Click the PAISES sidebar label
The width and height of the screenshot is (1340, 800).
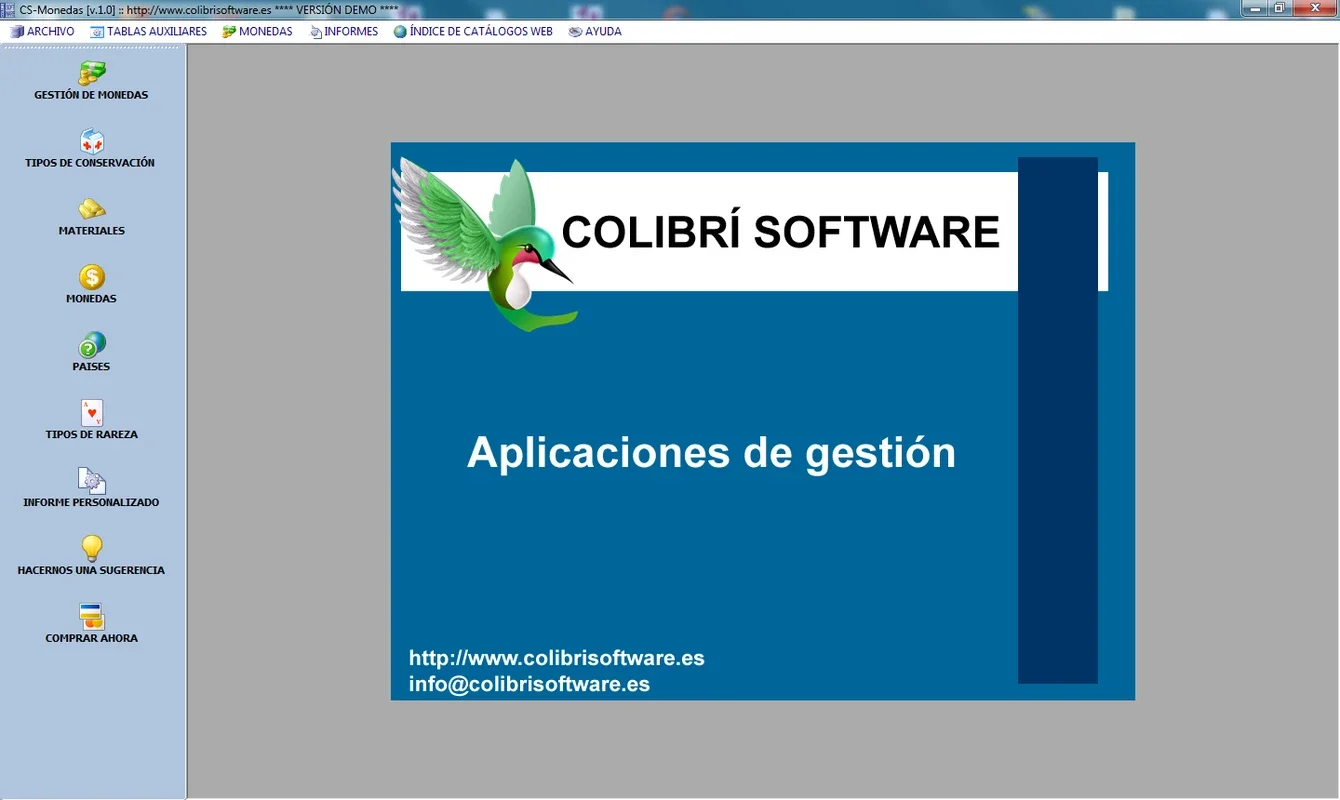coord(91,367)
